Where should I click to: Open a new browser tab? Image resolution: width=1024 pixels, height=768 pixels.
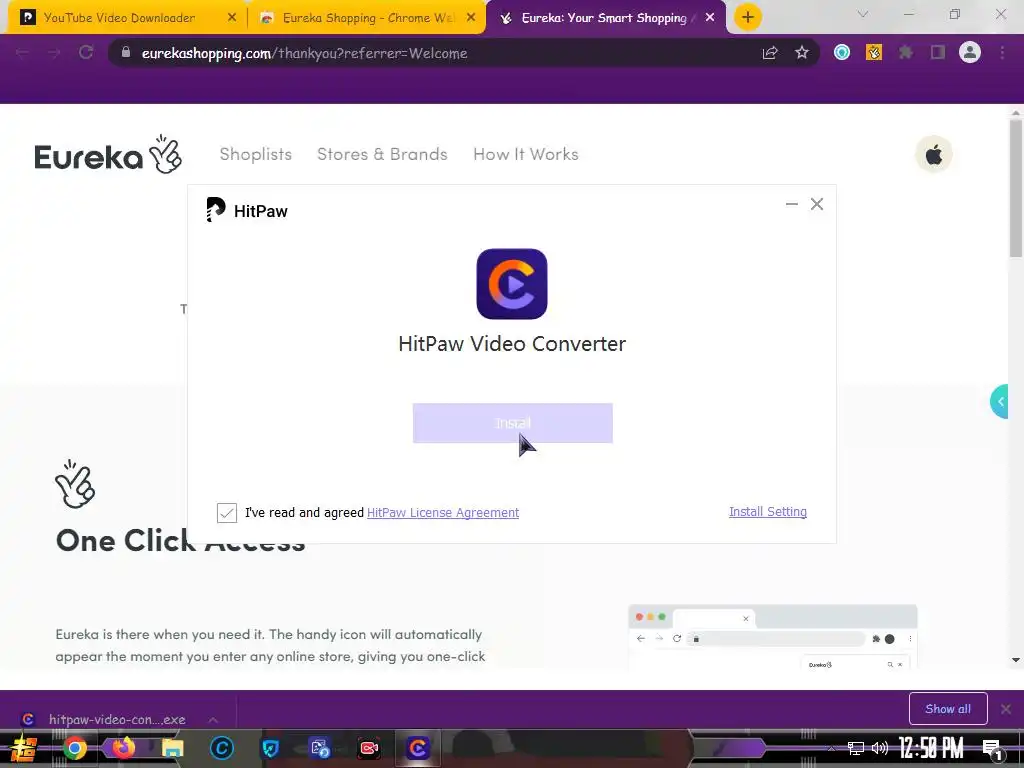(x=748, y=17)
